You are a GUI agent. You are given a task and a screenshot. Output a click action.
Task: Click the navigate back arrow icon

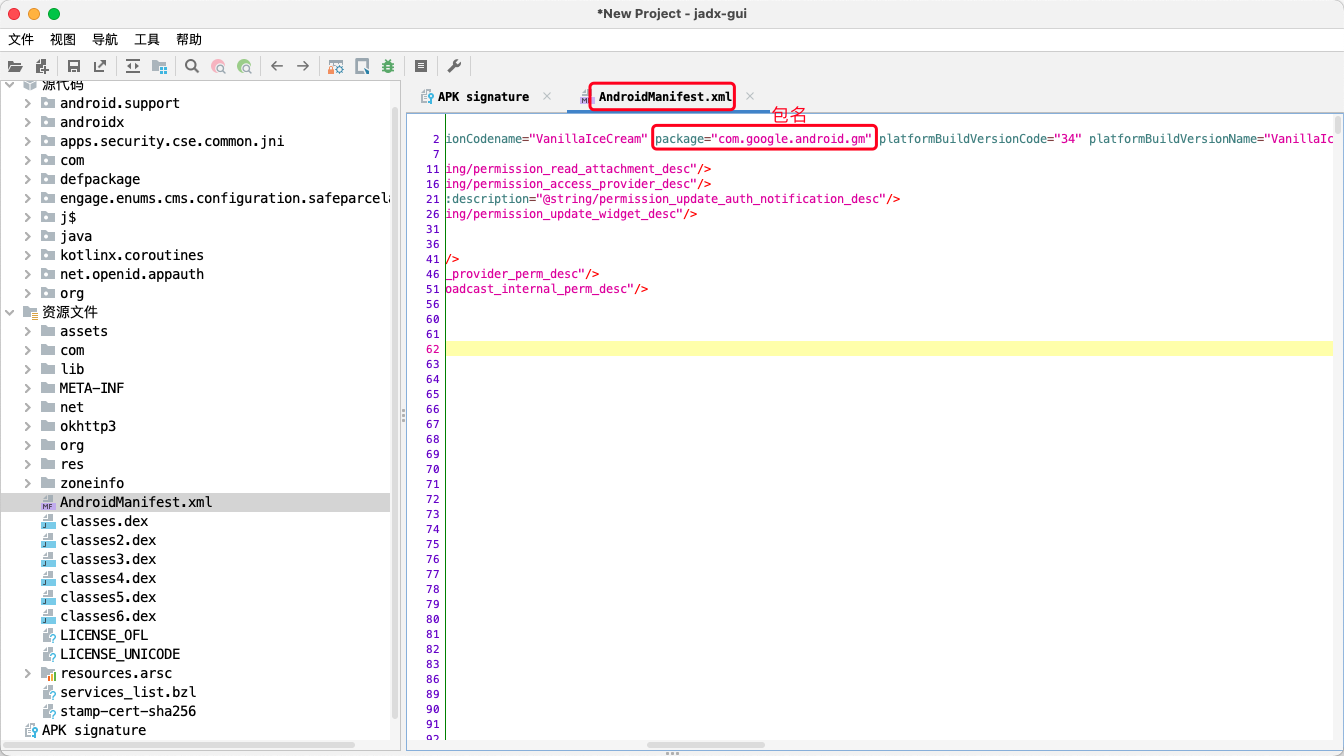tap(277, 66)
